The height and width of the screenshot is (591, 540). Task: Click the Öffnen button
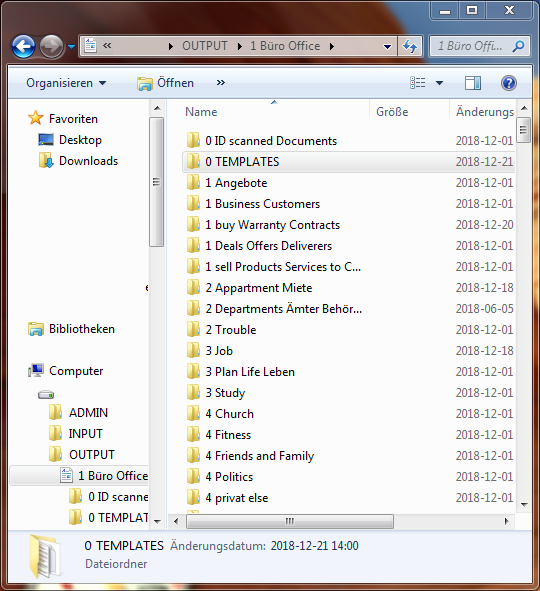click(165, 83)
